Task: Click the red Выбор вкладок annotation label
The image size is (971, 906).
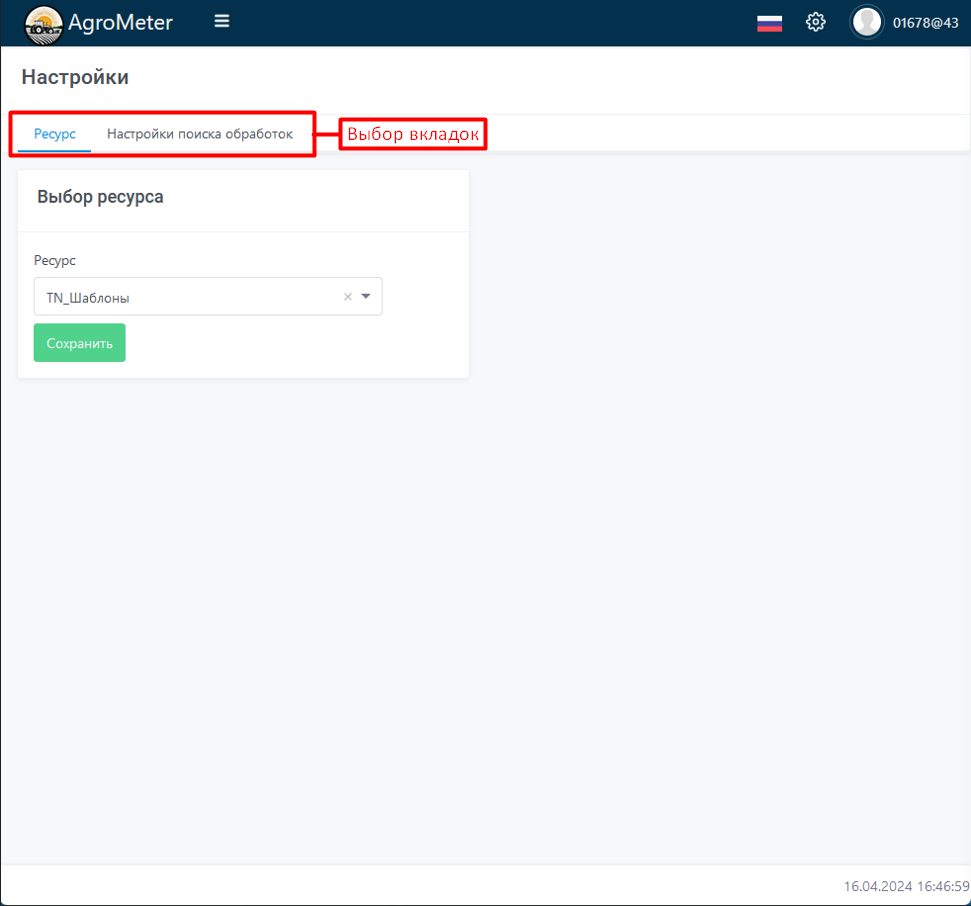Action: click(413, 134)
